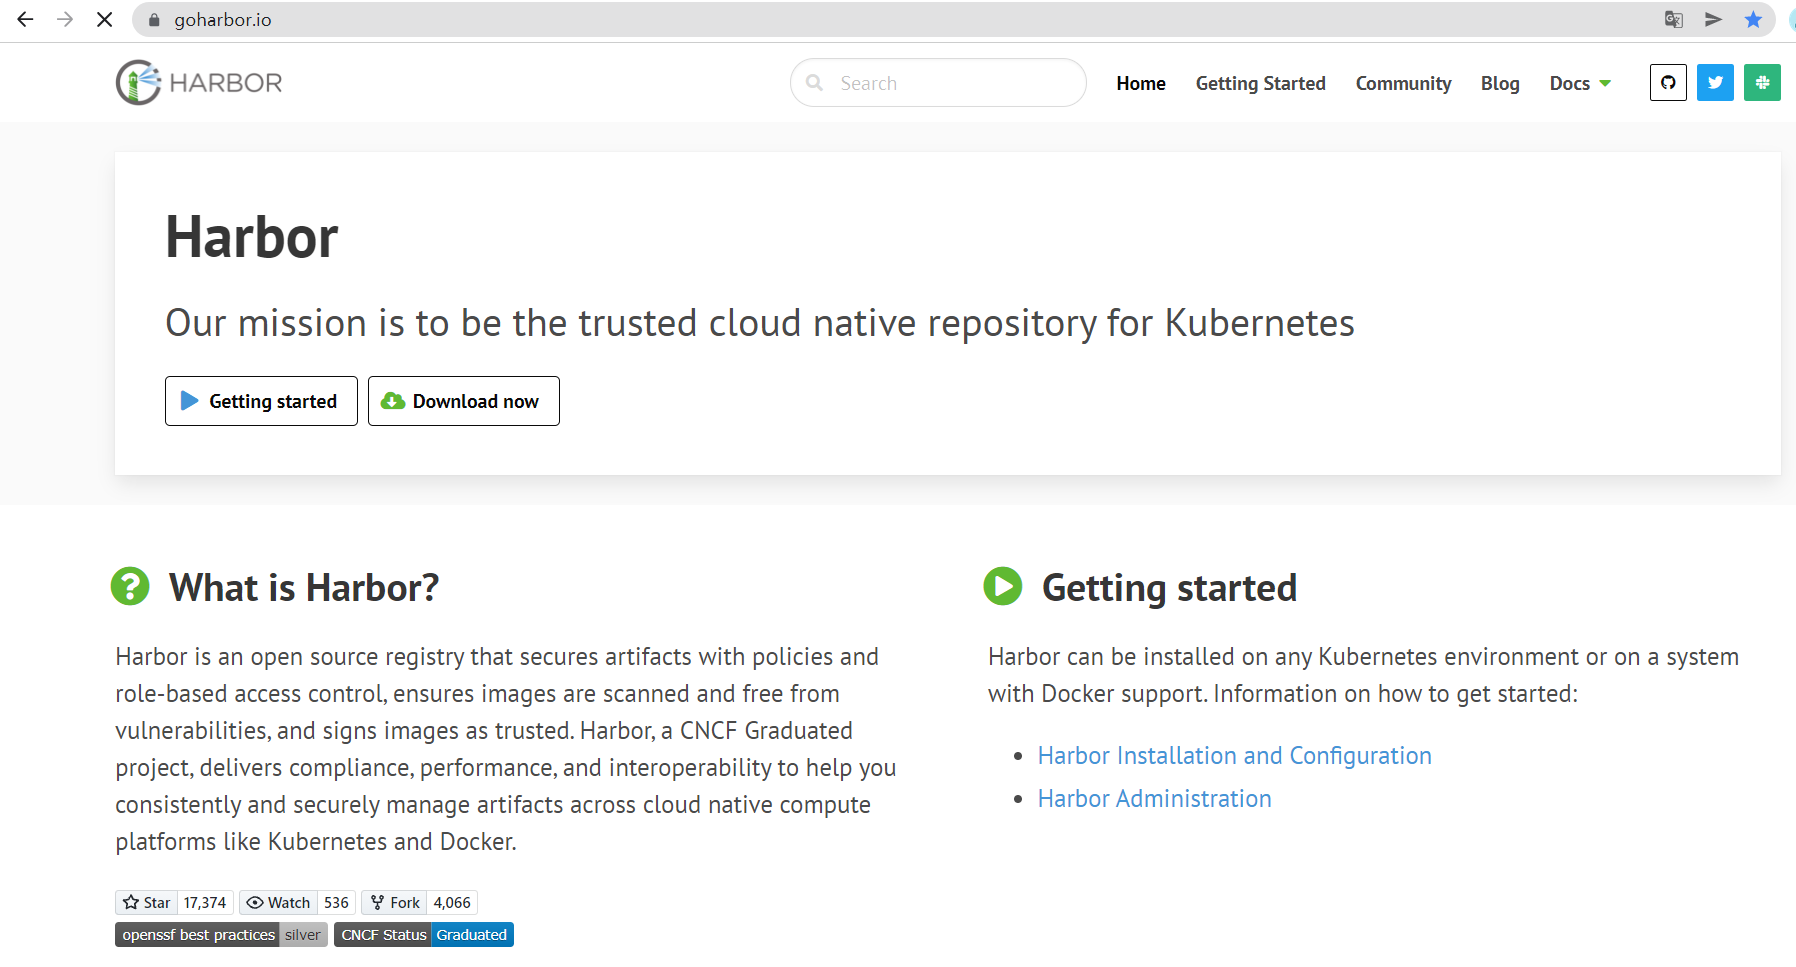
Task: Open the translate page icon
Action: [1673, 19]
